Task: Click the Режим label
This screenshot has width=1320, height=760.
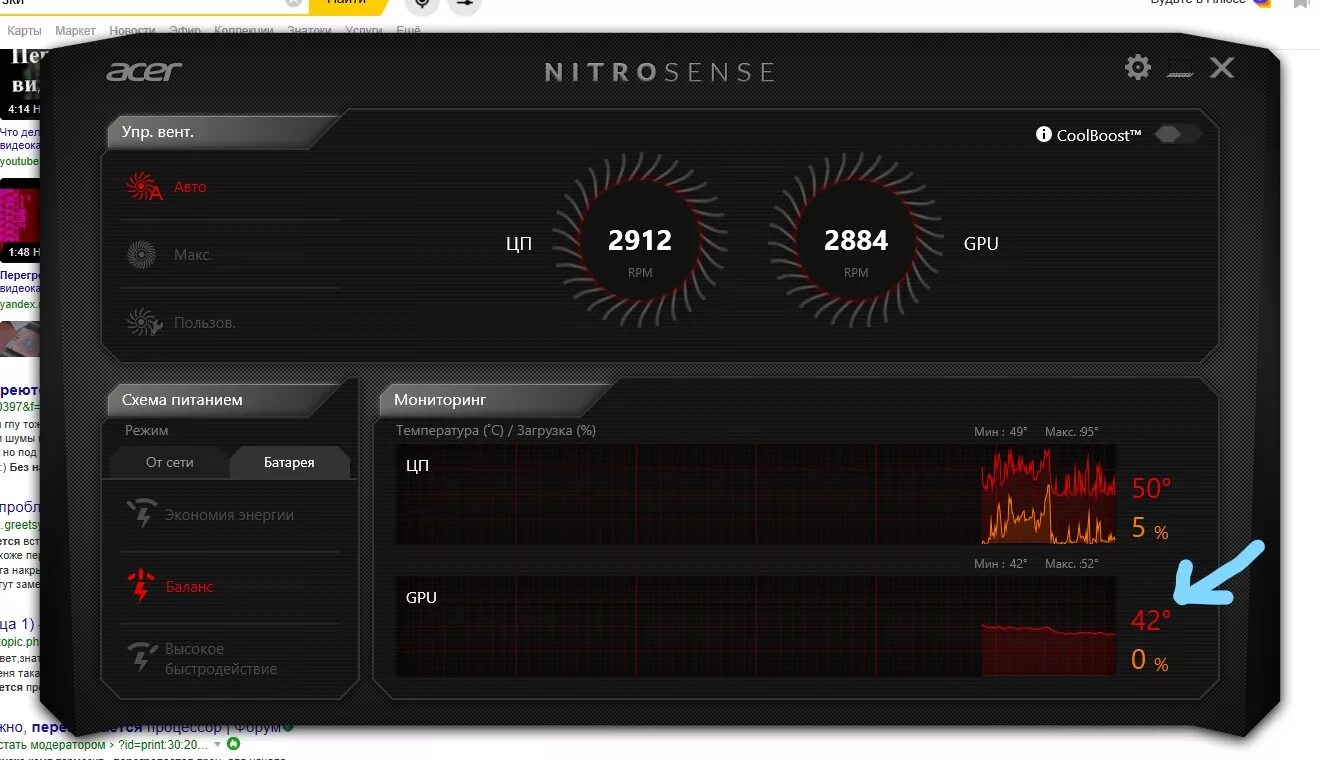Action: click(147, 430)
